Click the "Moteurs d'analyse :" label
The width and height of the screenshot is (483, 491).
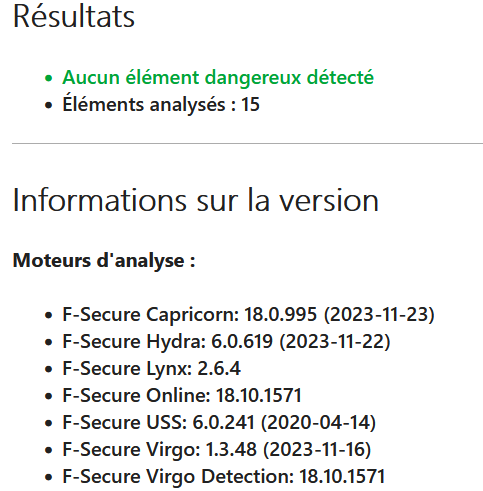click(x=104, y=260)
